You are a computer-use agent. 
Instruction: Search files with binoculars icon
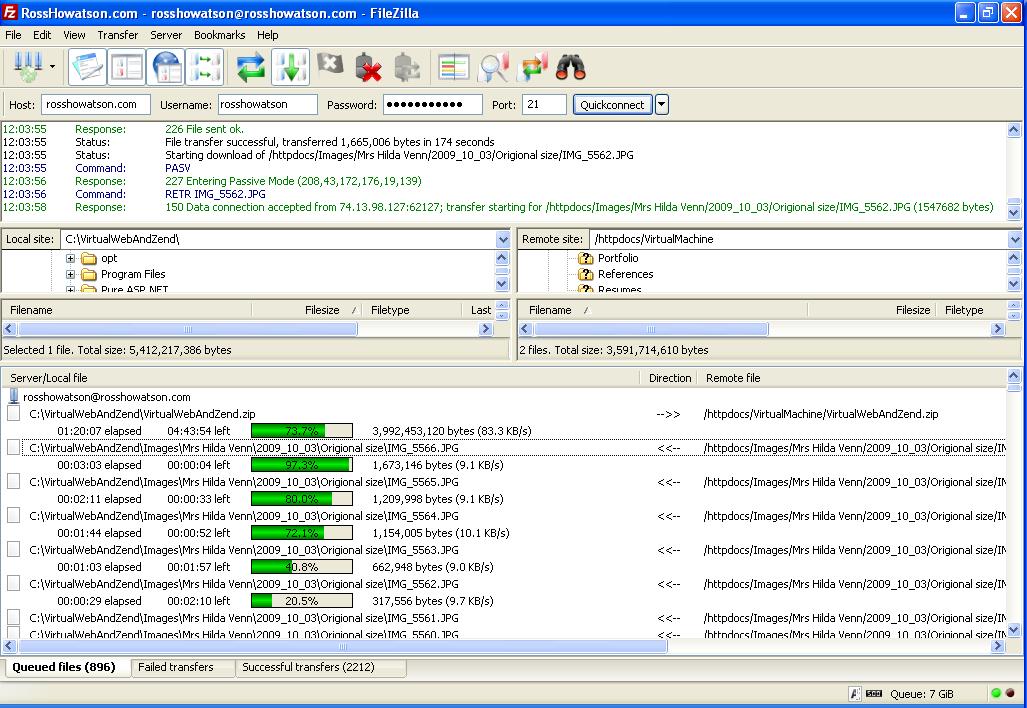pos(570,67)
